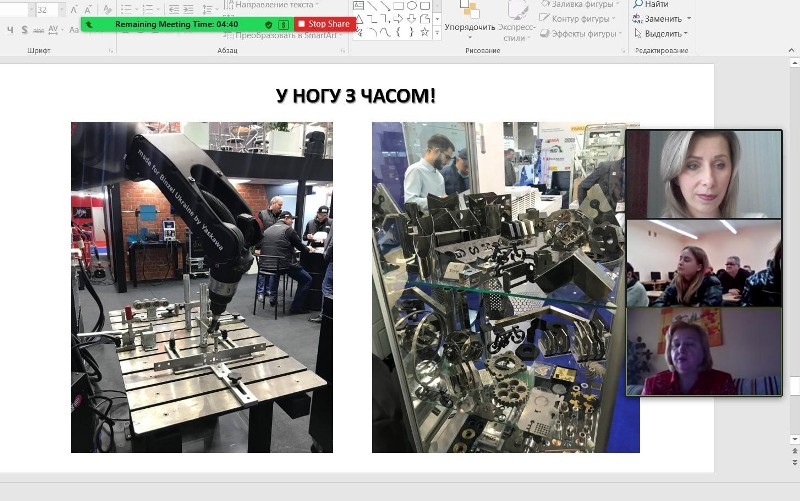This screenshot has width=800, height=501.
Task: Change letter case Aa button
Action: pyautogui.click(x=74, y=30)
